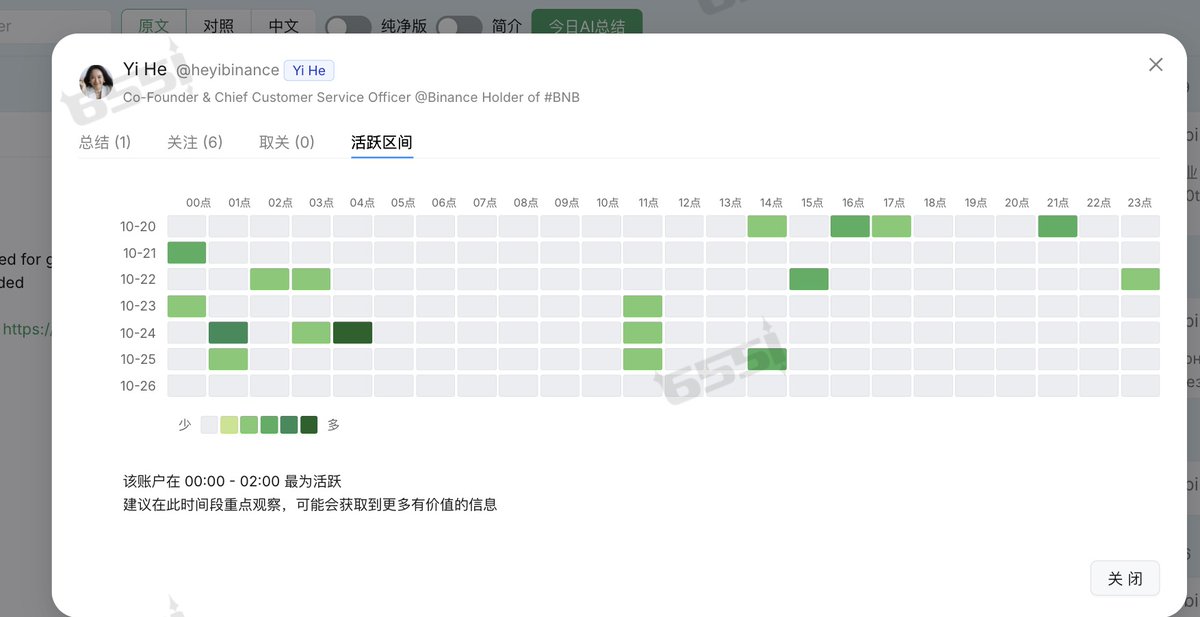Screen dimensions: 1200x617
Task: Switch to the 对照 view option
Action: [x=219, y=26]
